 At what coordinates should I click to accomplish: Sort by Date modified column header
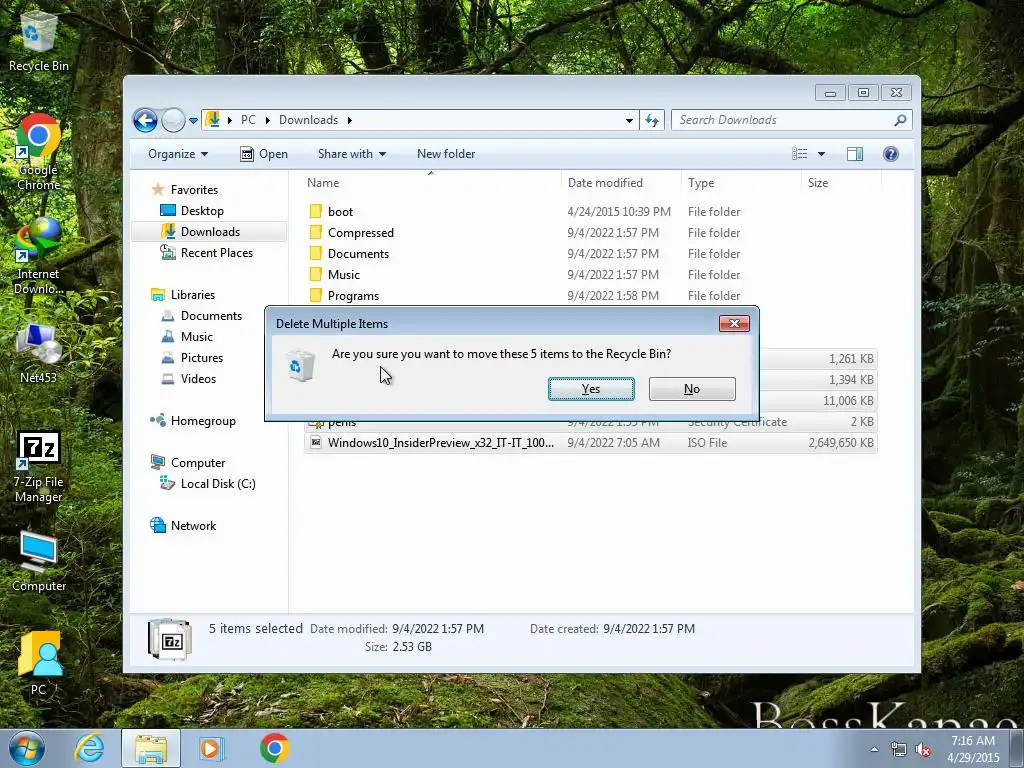[x=620, y=183]
